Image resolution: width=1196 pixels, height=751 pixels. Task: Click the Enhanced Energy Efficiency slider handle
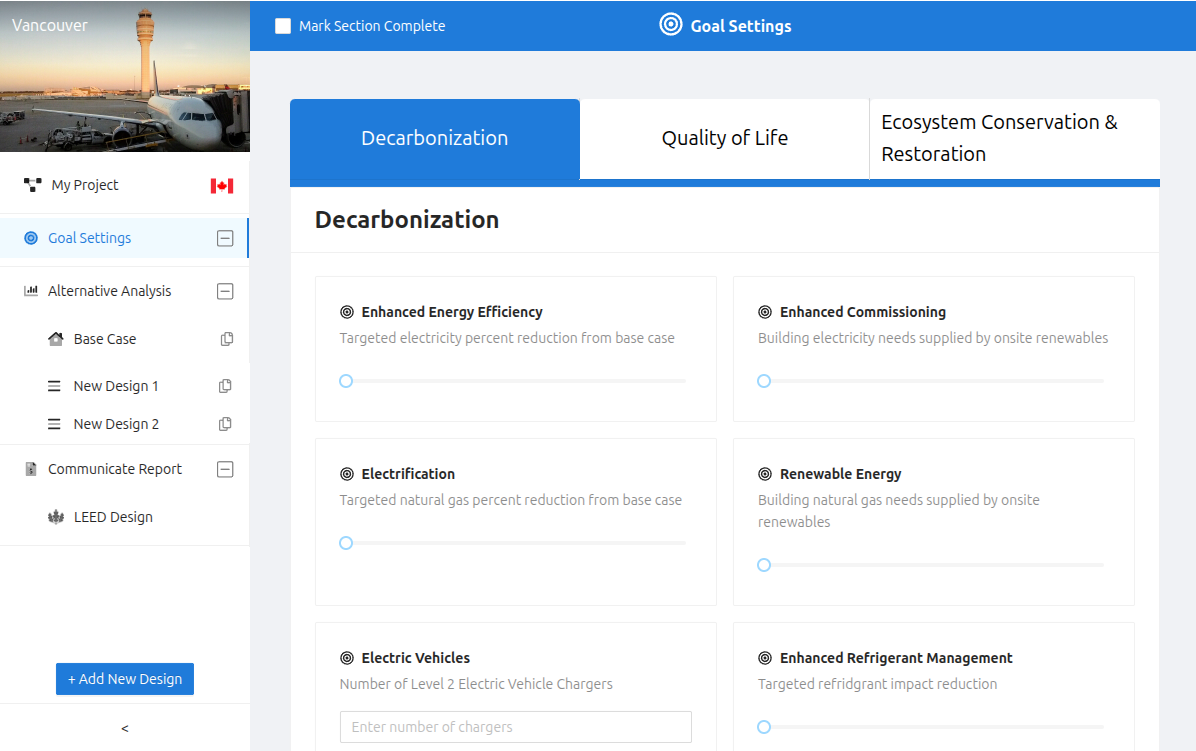pos(346,381)
